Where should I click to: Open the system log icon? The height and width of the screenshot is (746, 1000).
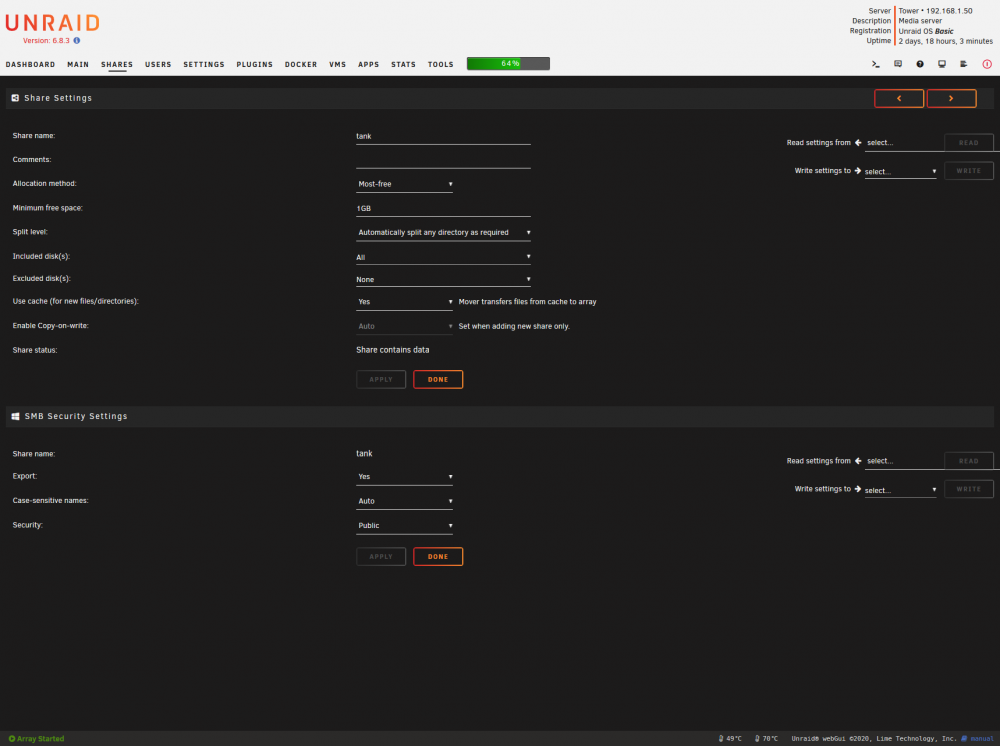pyautogui.click(x=964, y=64)
